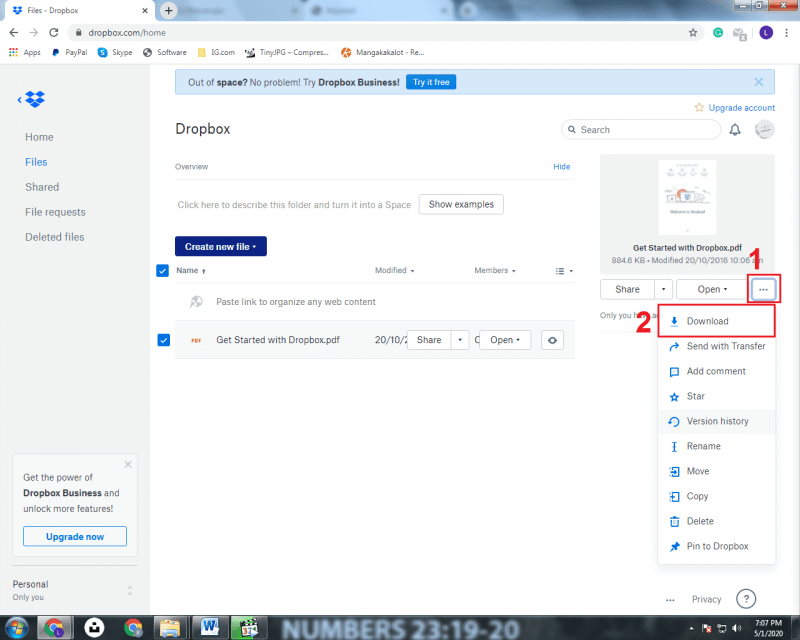Choose Version history in the menu
800x640 pixels.
pyautogui.click(x=717, y=421)
